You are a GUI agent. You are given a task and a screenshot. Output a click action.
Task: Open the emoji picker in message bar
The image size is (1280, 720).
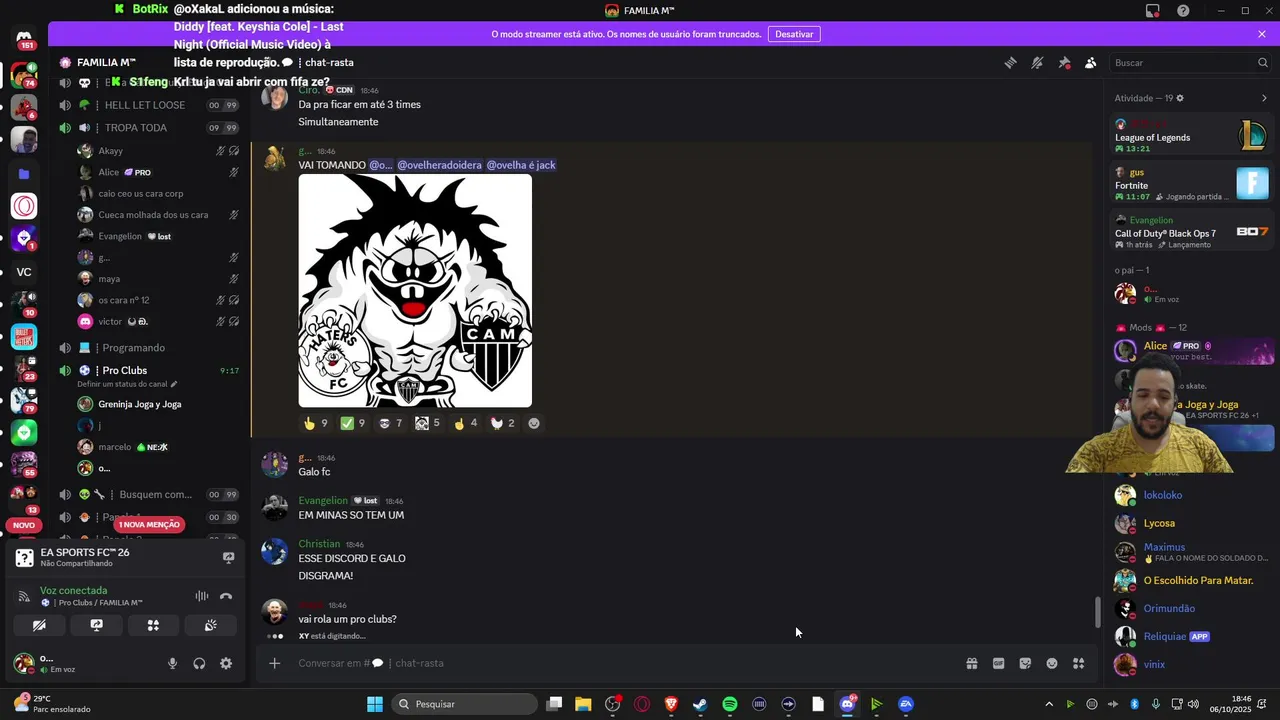[x=1052, y=663]
